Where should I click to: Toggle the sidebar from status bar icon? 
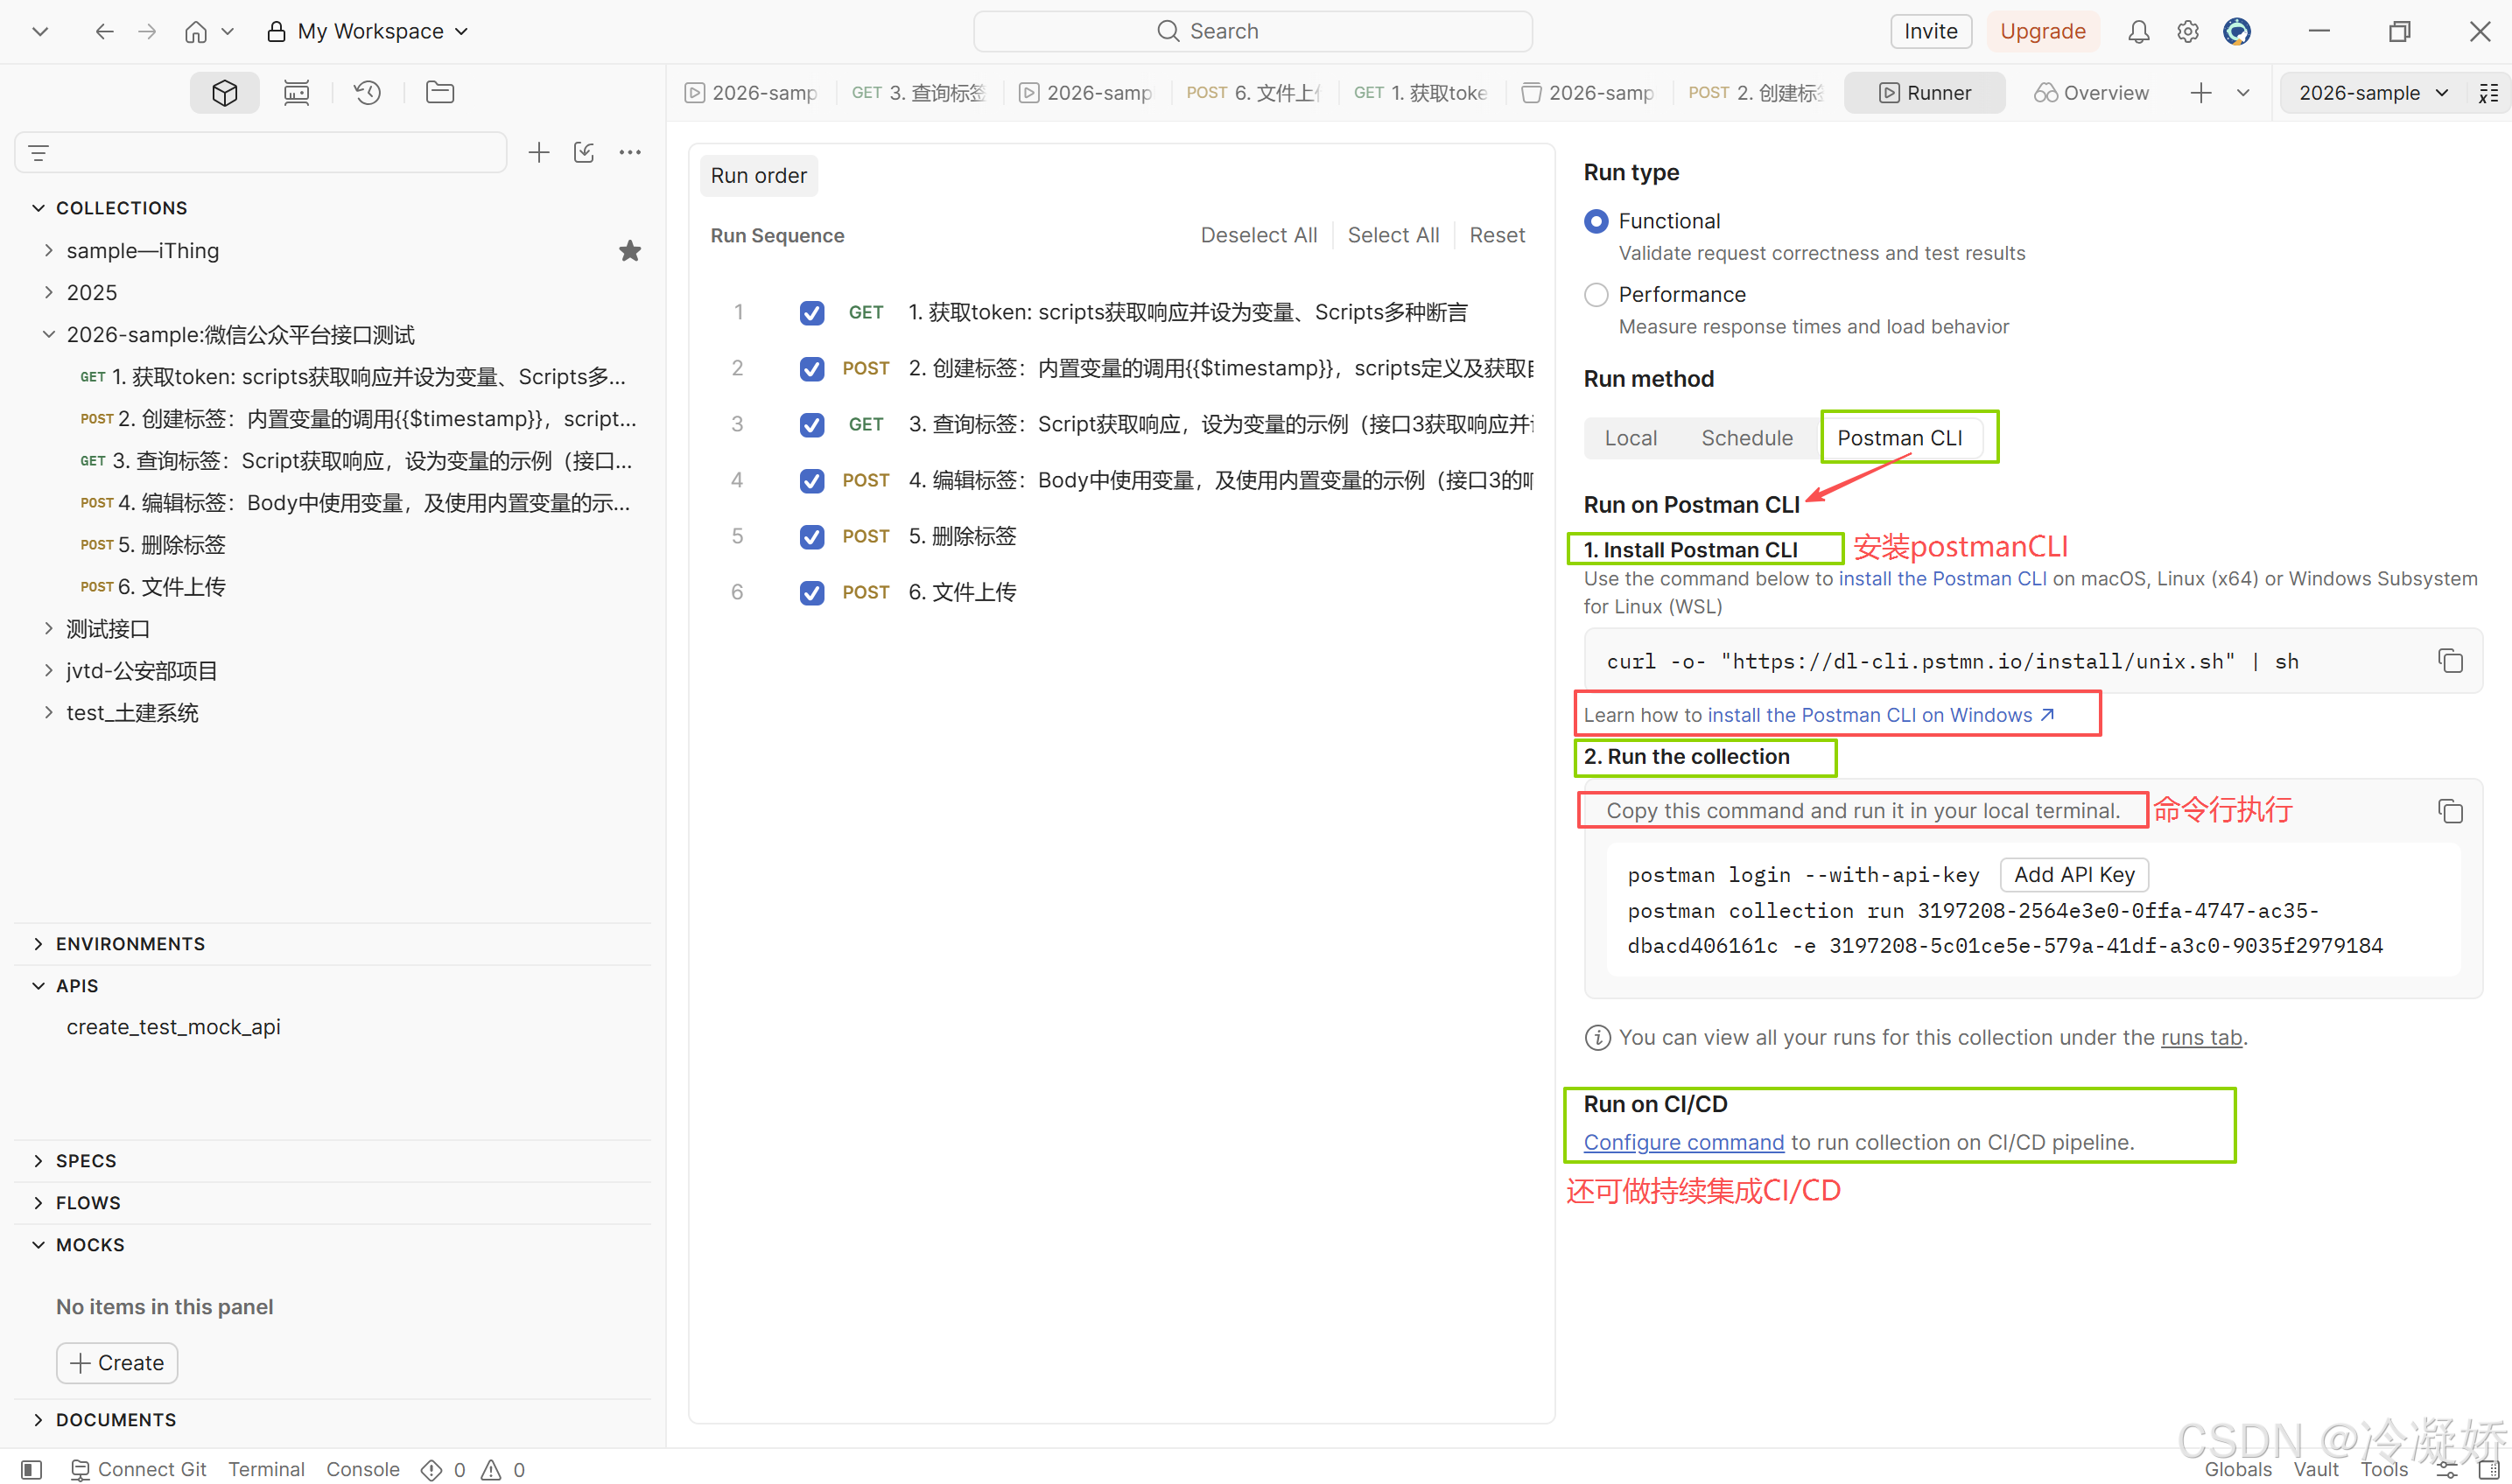pyautogui.click(x=32, y=1470)
